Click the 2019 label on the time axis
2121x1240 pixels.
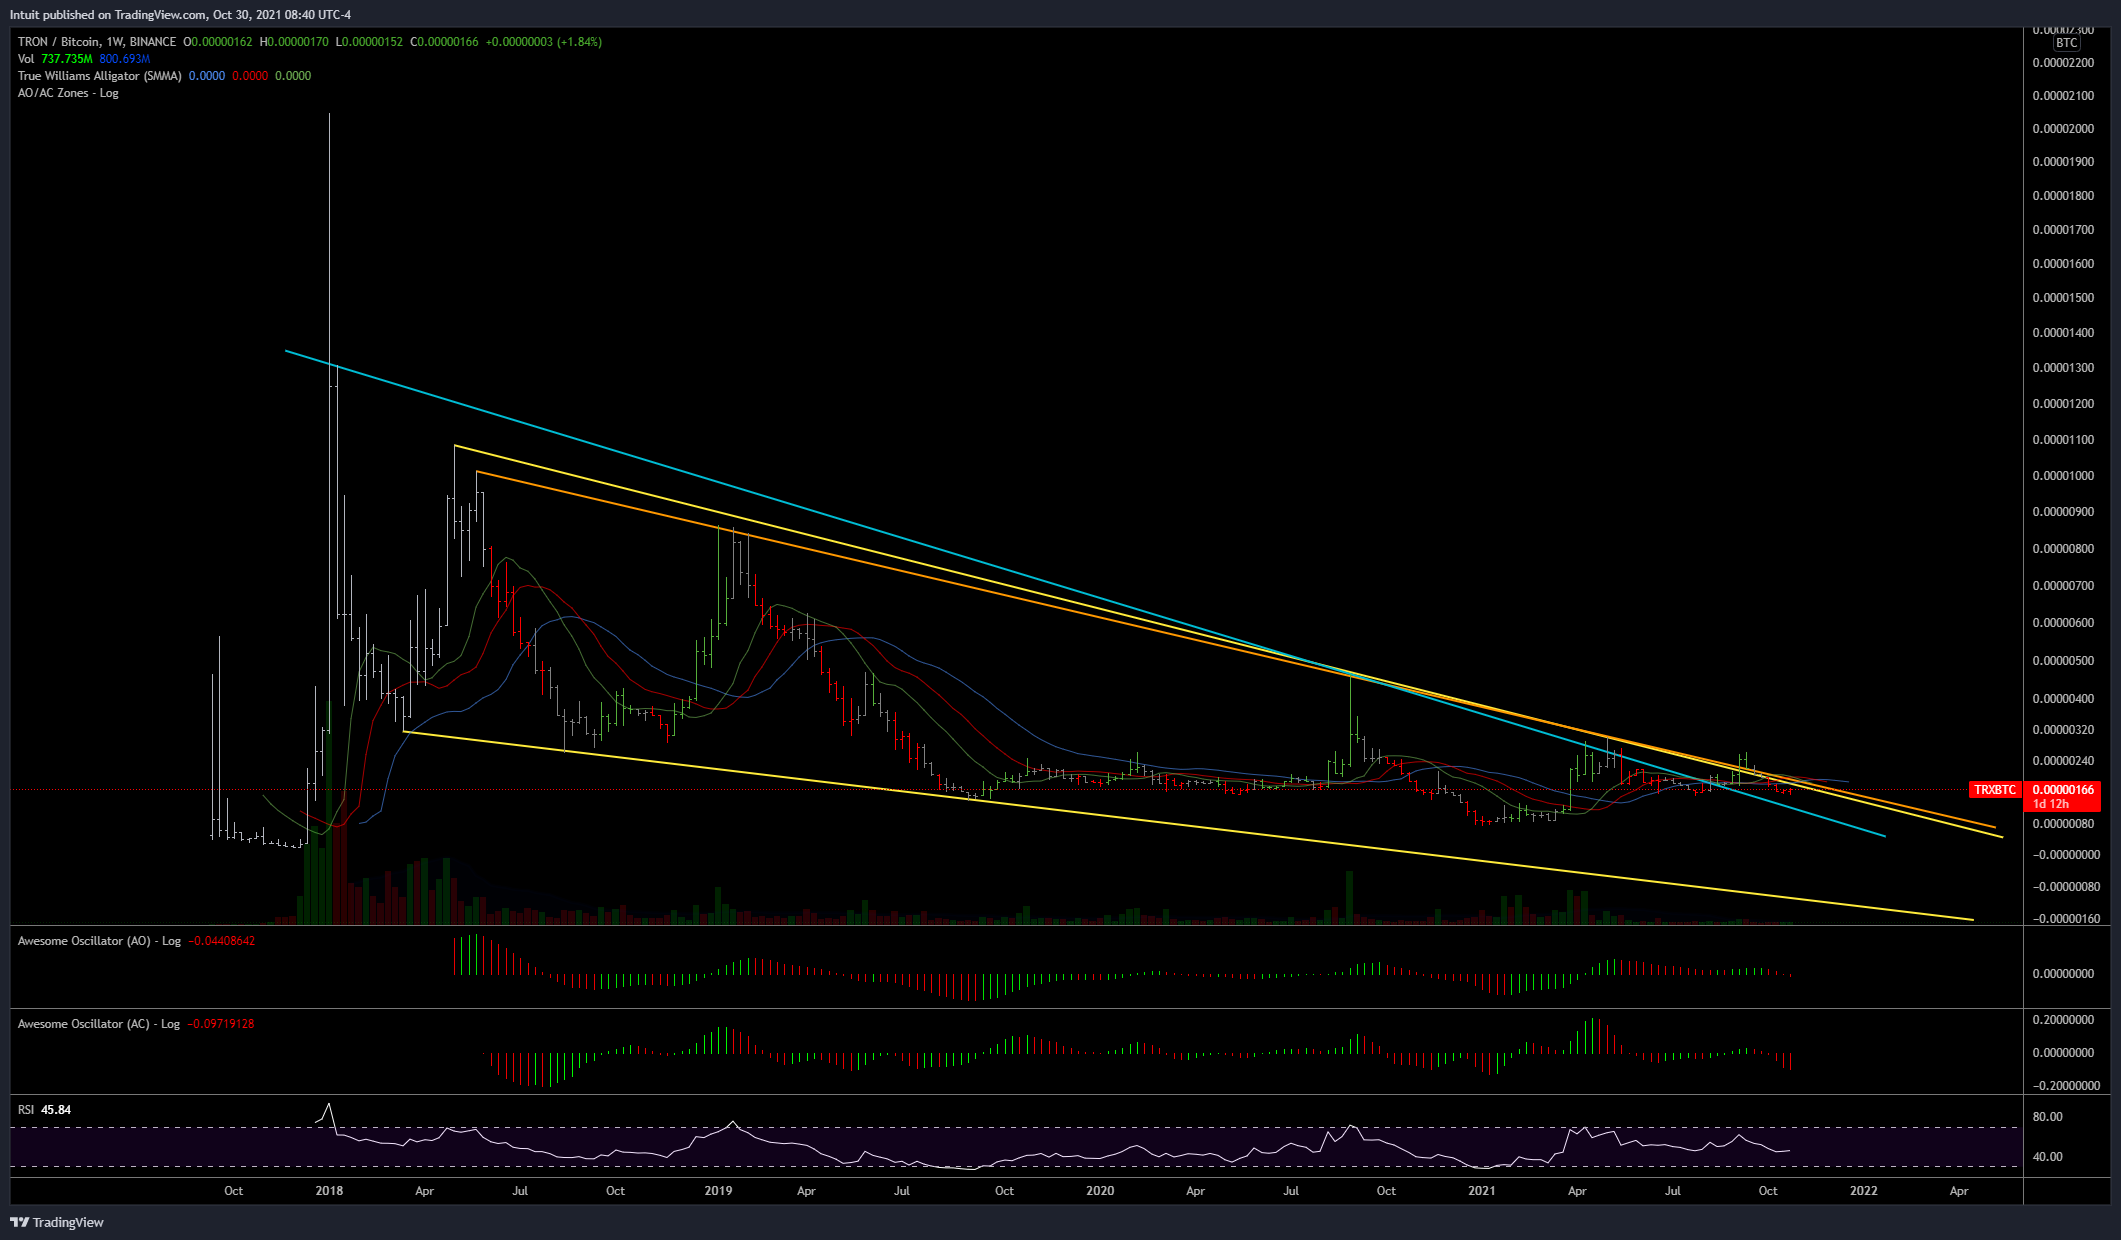(x=718, y=1191)
